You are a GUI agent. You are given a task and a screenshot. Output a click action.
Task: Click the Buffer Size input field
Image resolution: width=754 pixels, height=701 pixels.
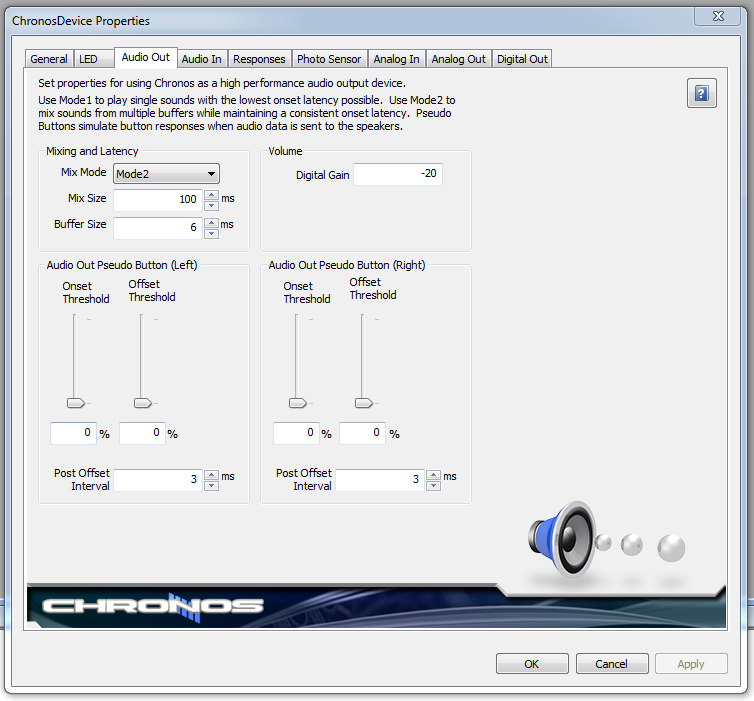coord(158,227)
